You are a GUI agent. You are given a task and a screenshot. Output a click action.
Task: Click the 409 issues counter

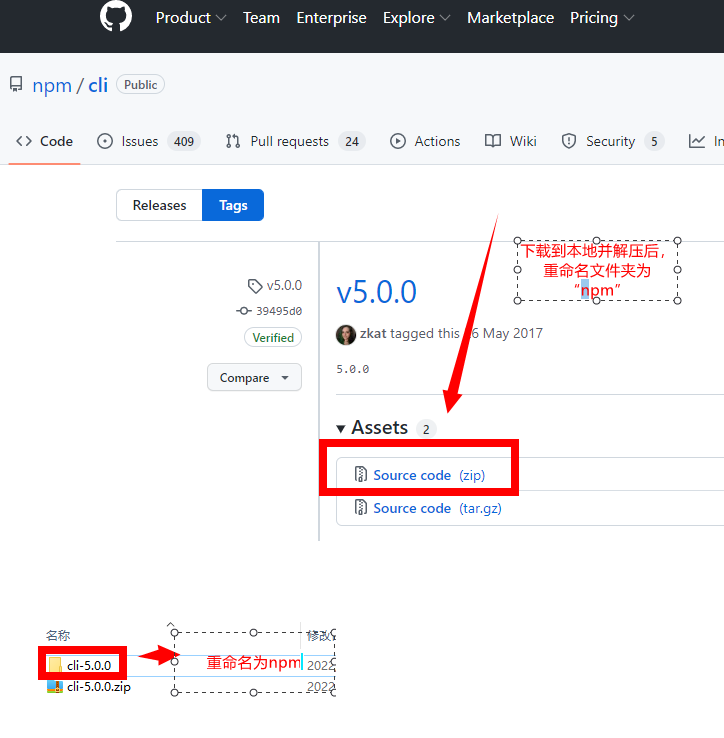[184, 142]
